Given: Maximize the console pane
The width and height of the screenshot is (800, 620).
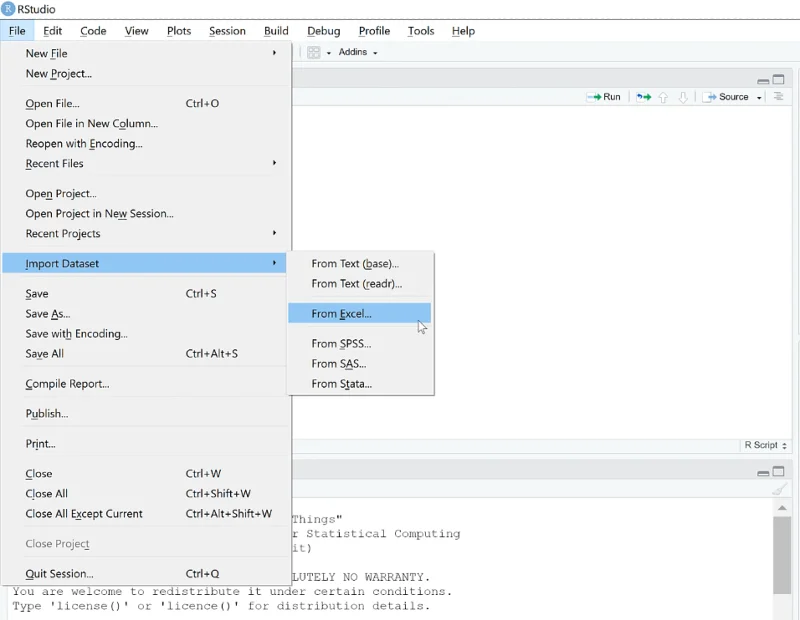Looking at the screenshot, I should point(778,471).
